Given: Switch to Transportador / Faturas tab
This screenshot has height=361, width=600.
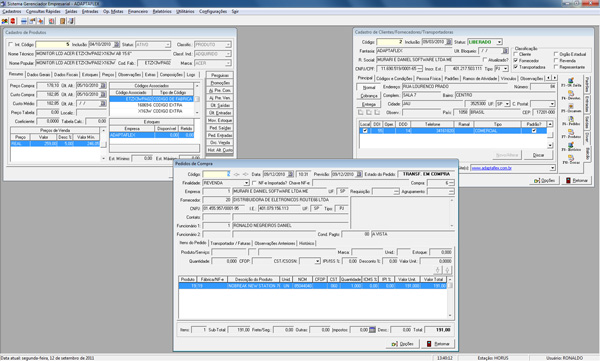Looking at the screenshot, I should click(230, 243).
